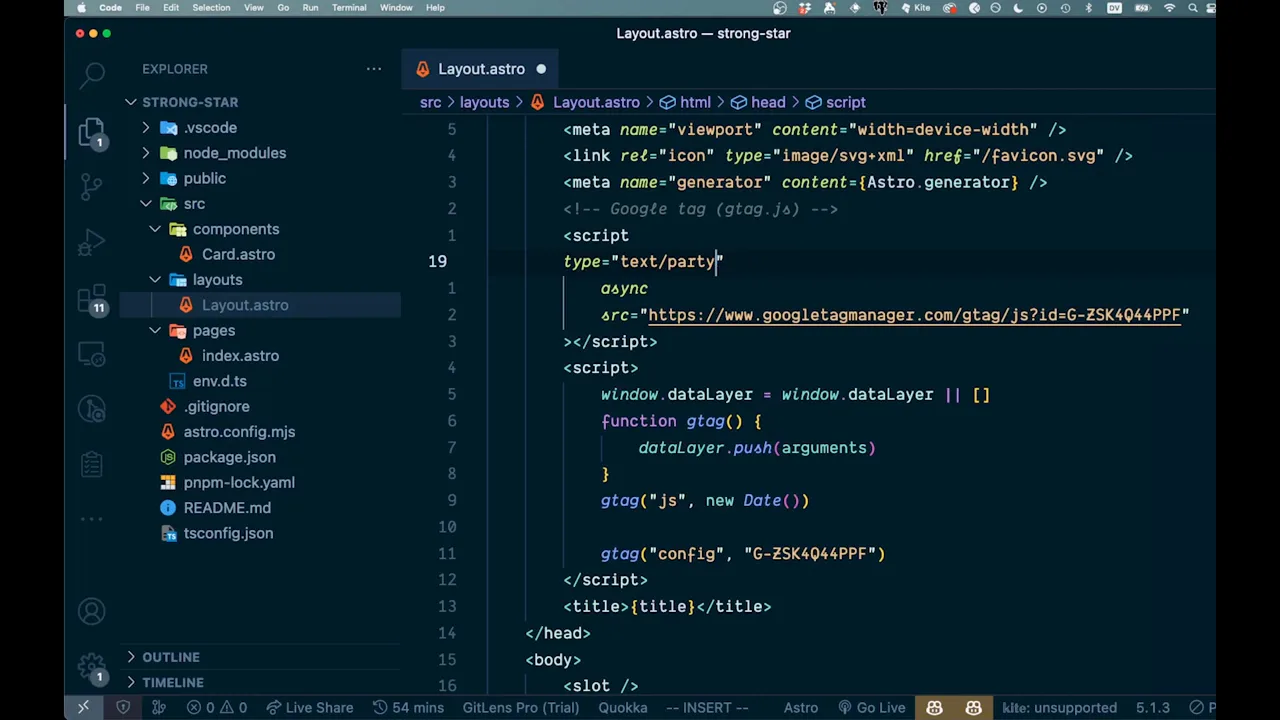Click the second Copilot icon in status bar

click(x=973, y=708)
